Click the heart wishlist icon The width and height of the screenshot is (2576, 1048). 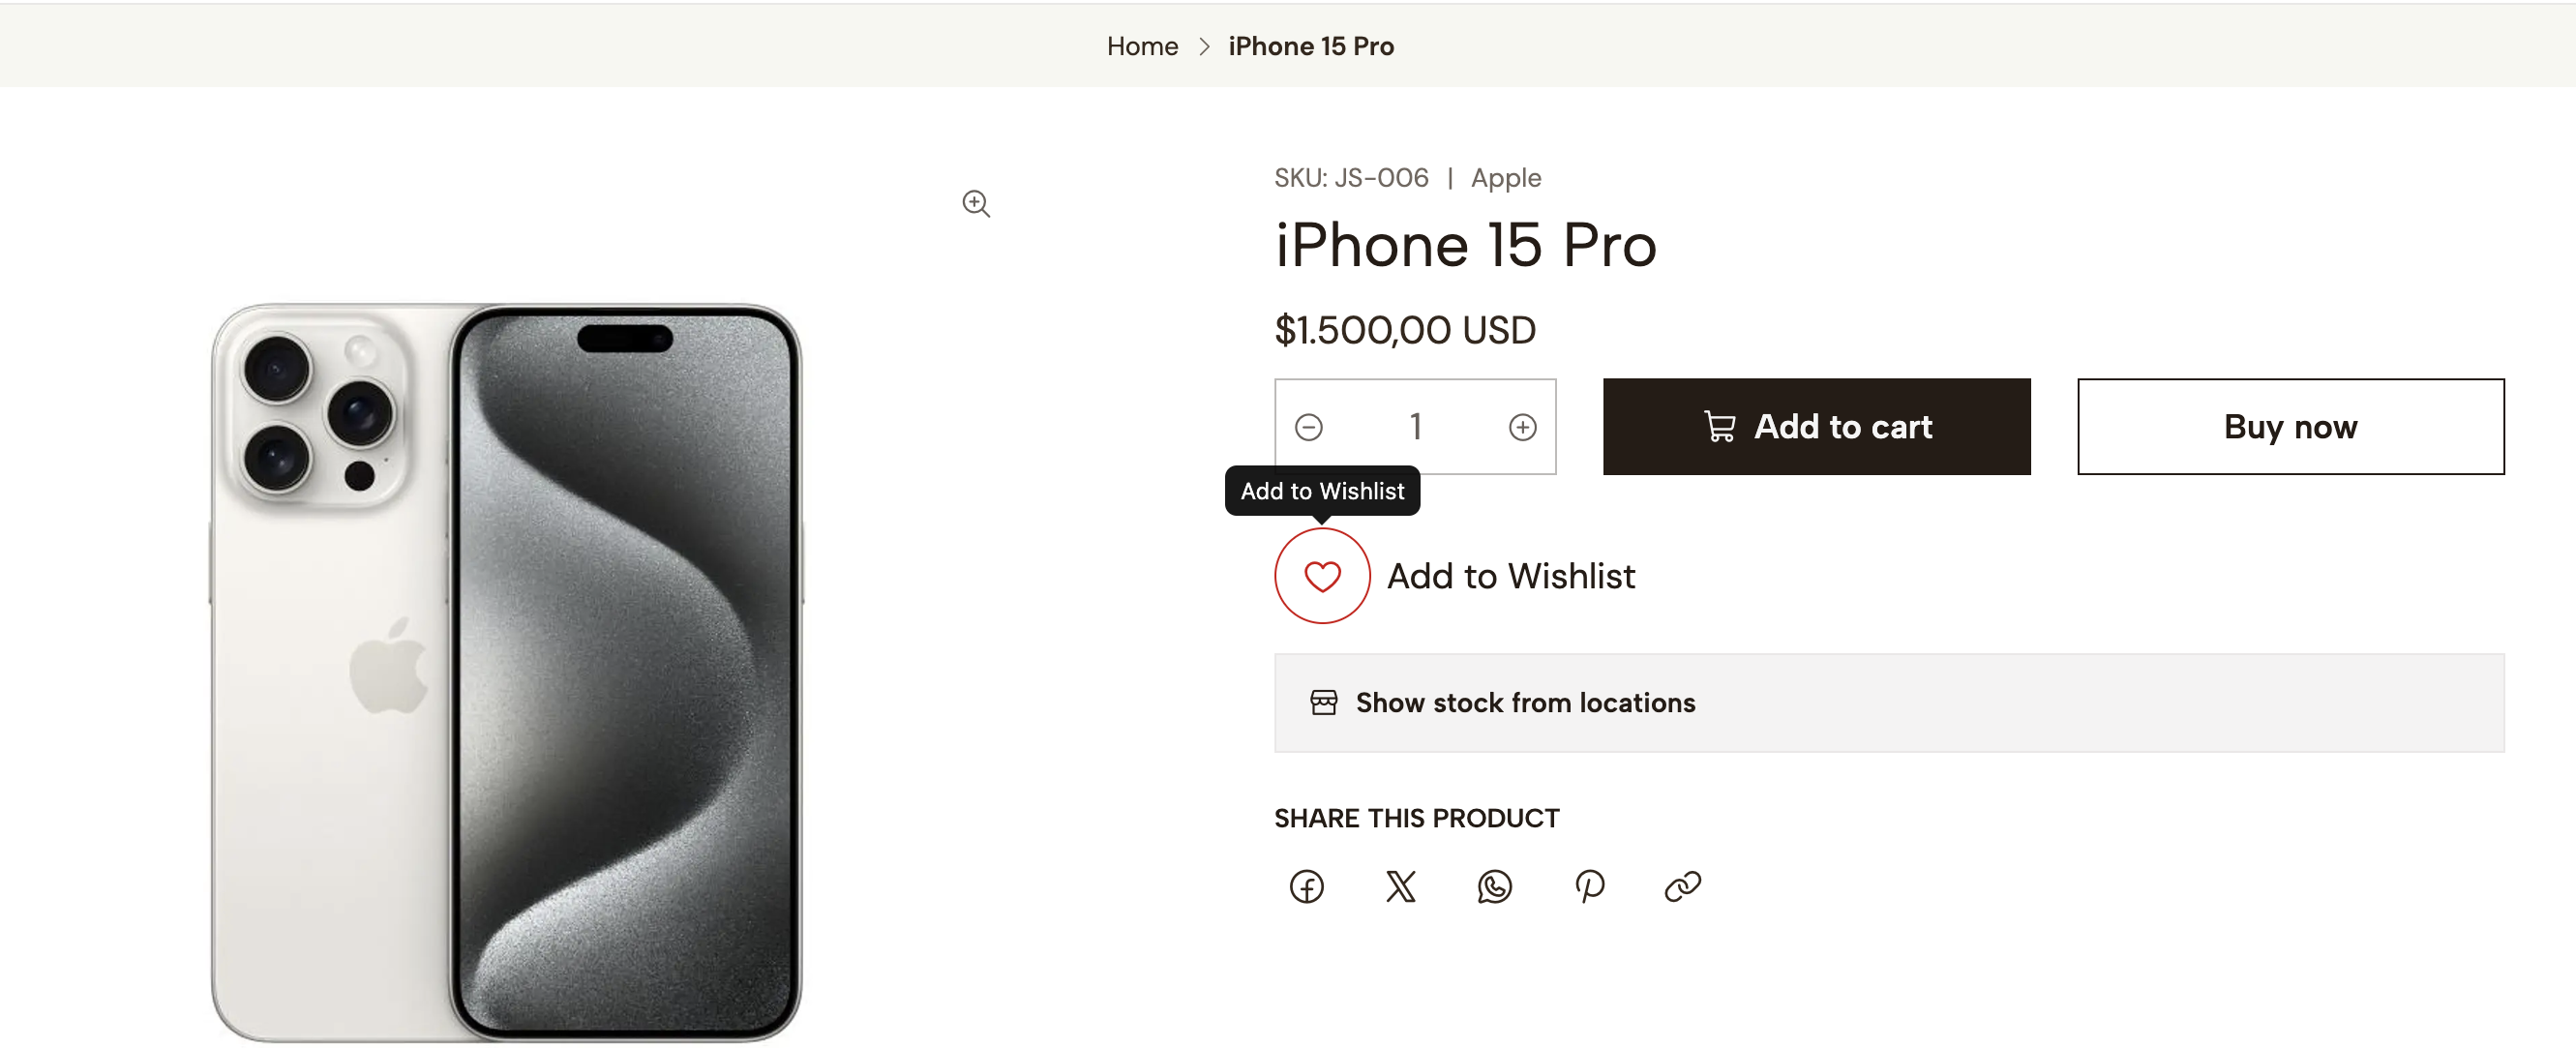tap(1321, 576)
